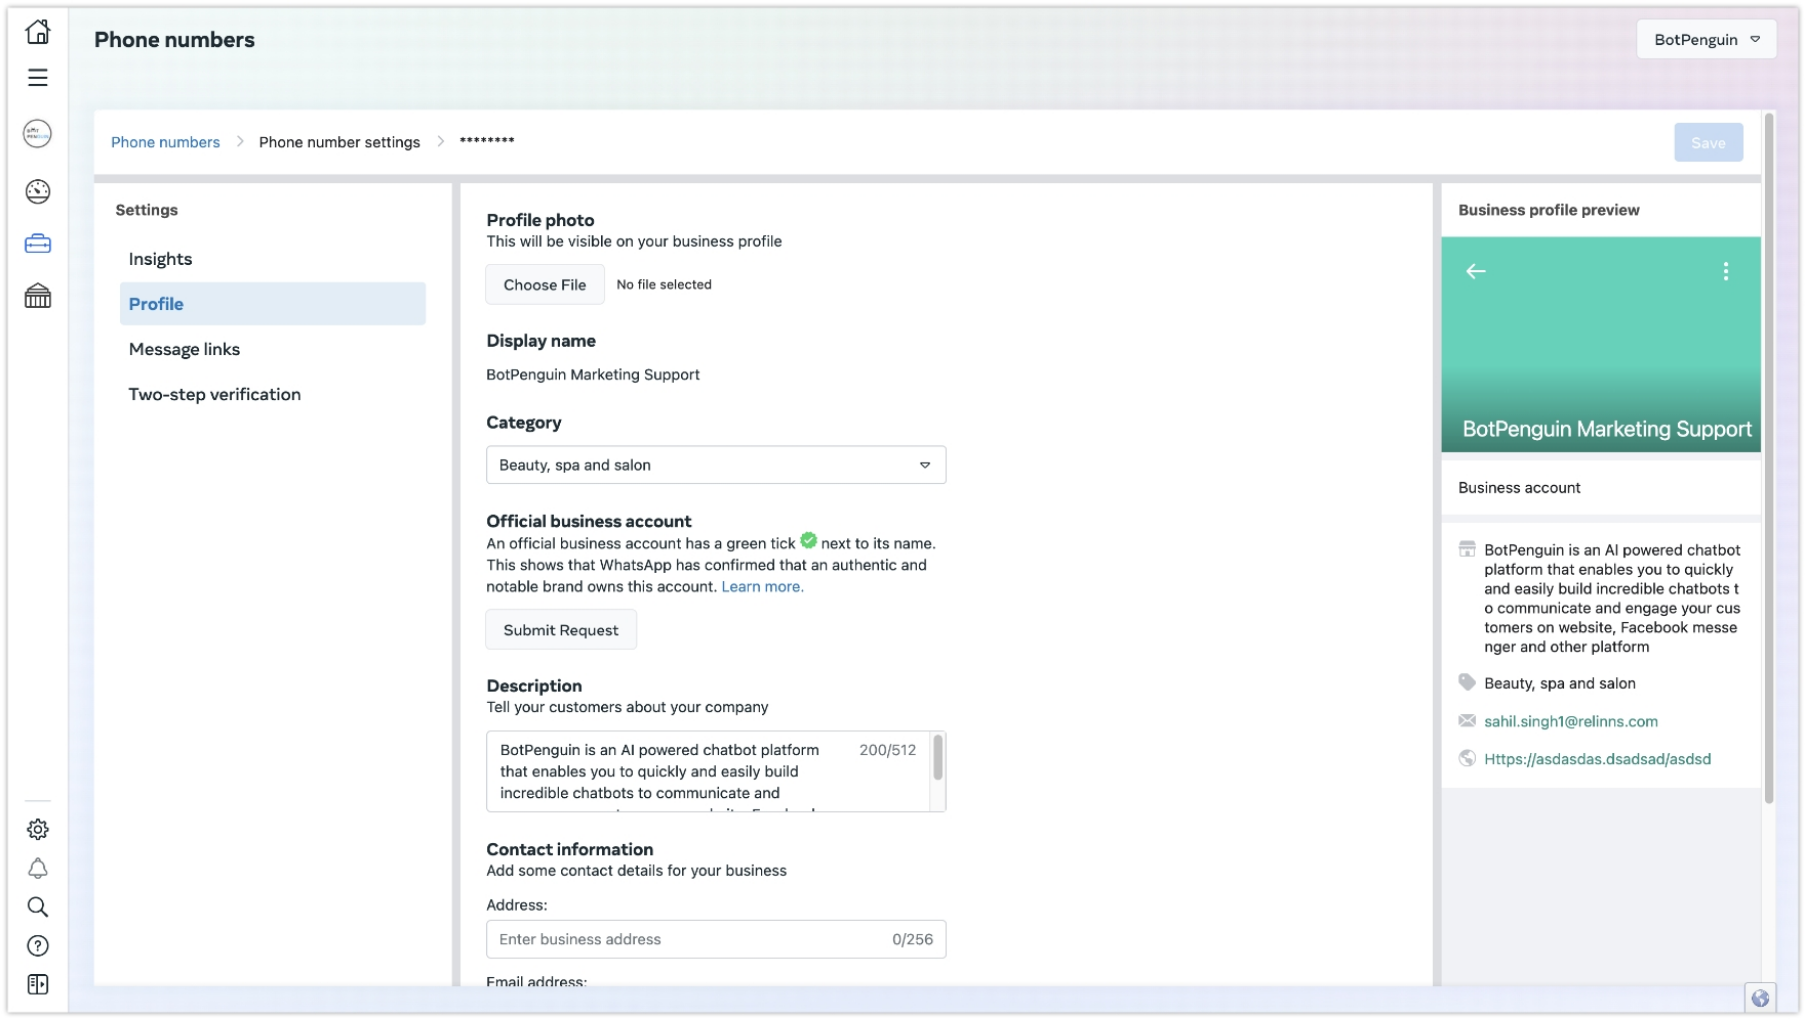Open the settings gear icon

pyautogui.click(x=38, y=829)
